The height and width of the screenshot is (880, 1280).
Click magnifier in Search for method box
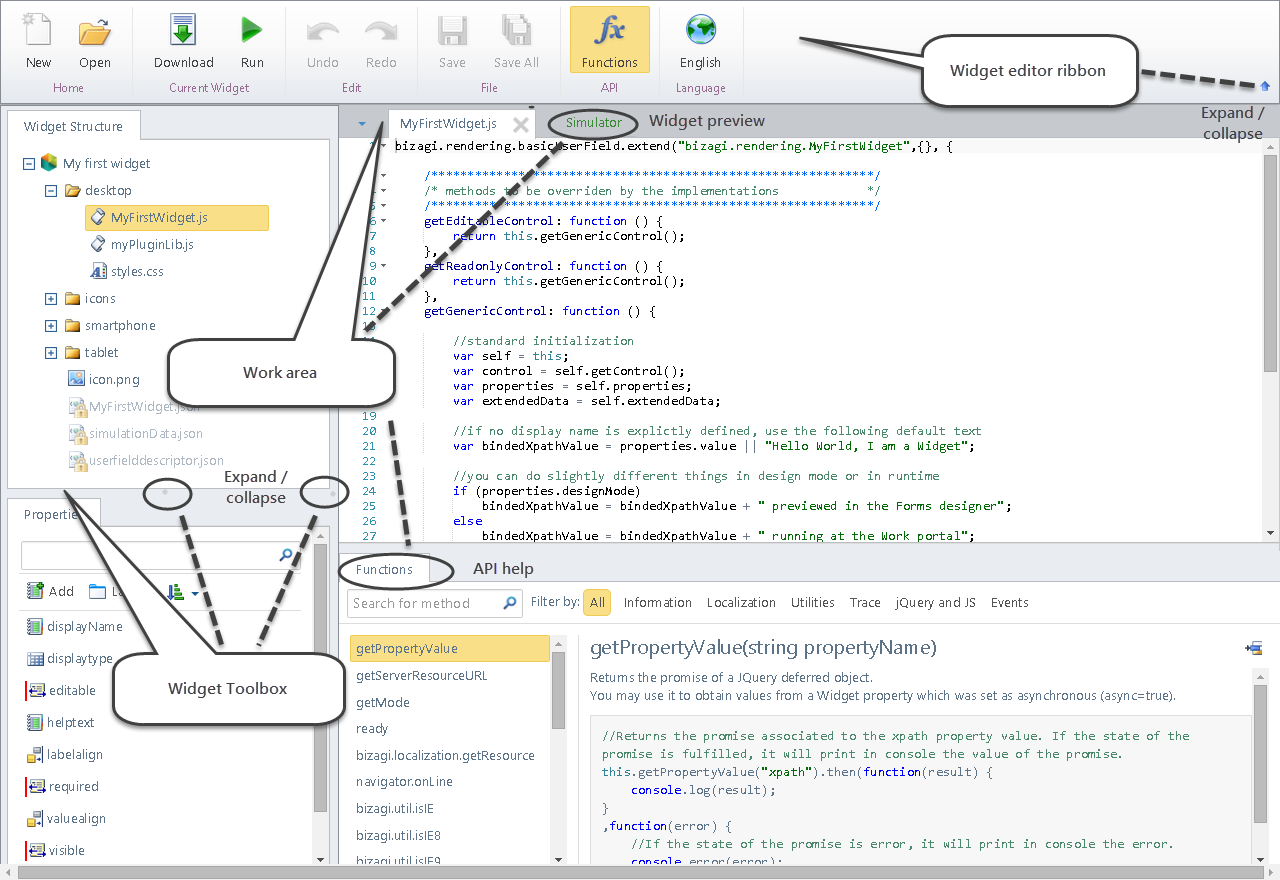(510, 603)
